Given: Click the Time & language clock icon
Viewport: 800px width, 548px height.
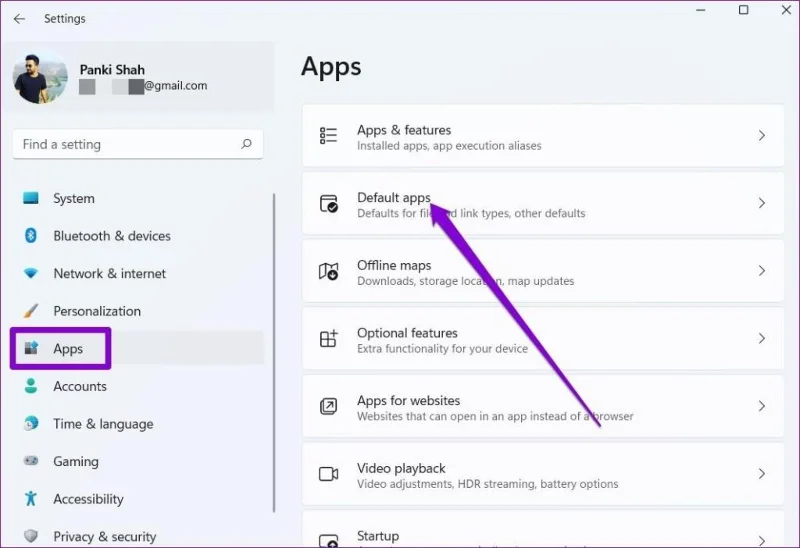Looking at the screenshot, I should click(31, 424).
